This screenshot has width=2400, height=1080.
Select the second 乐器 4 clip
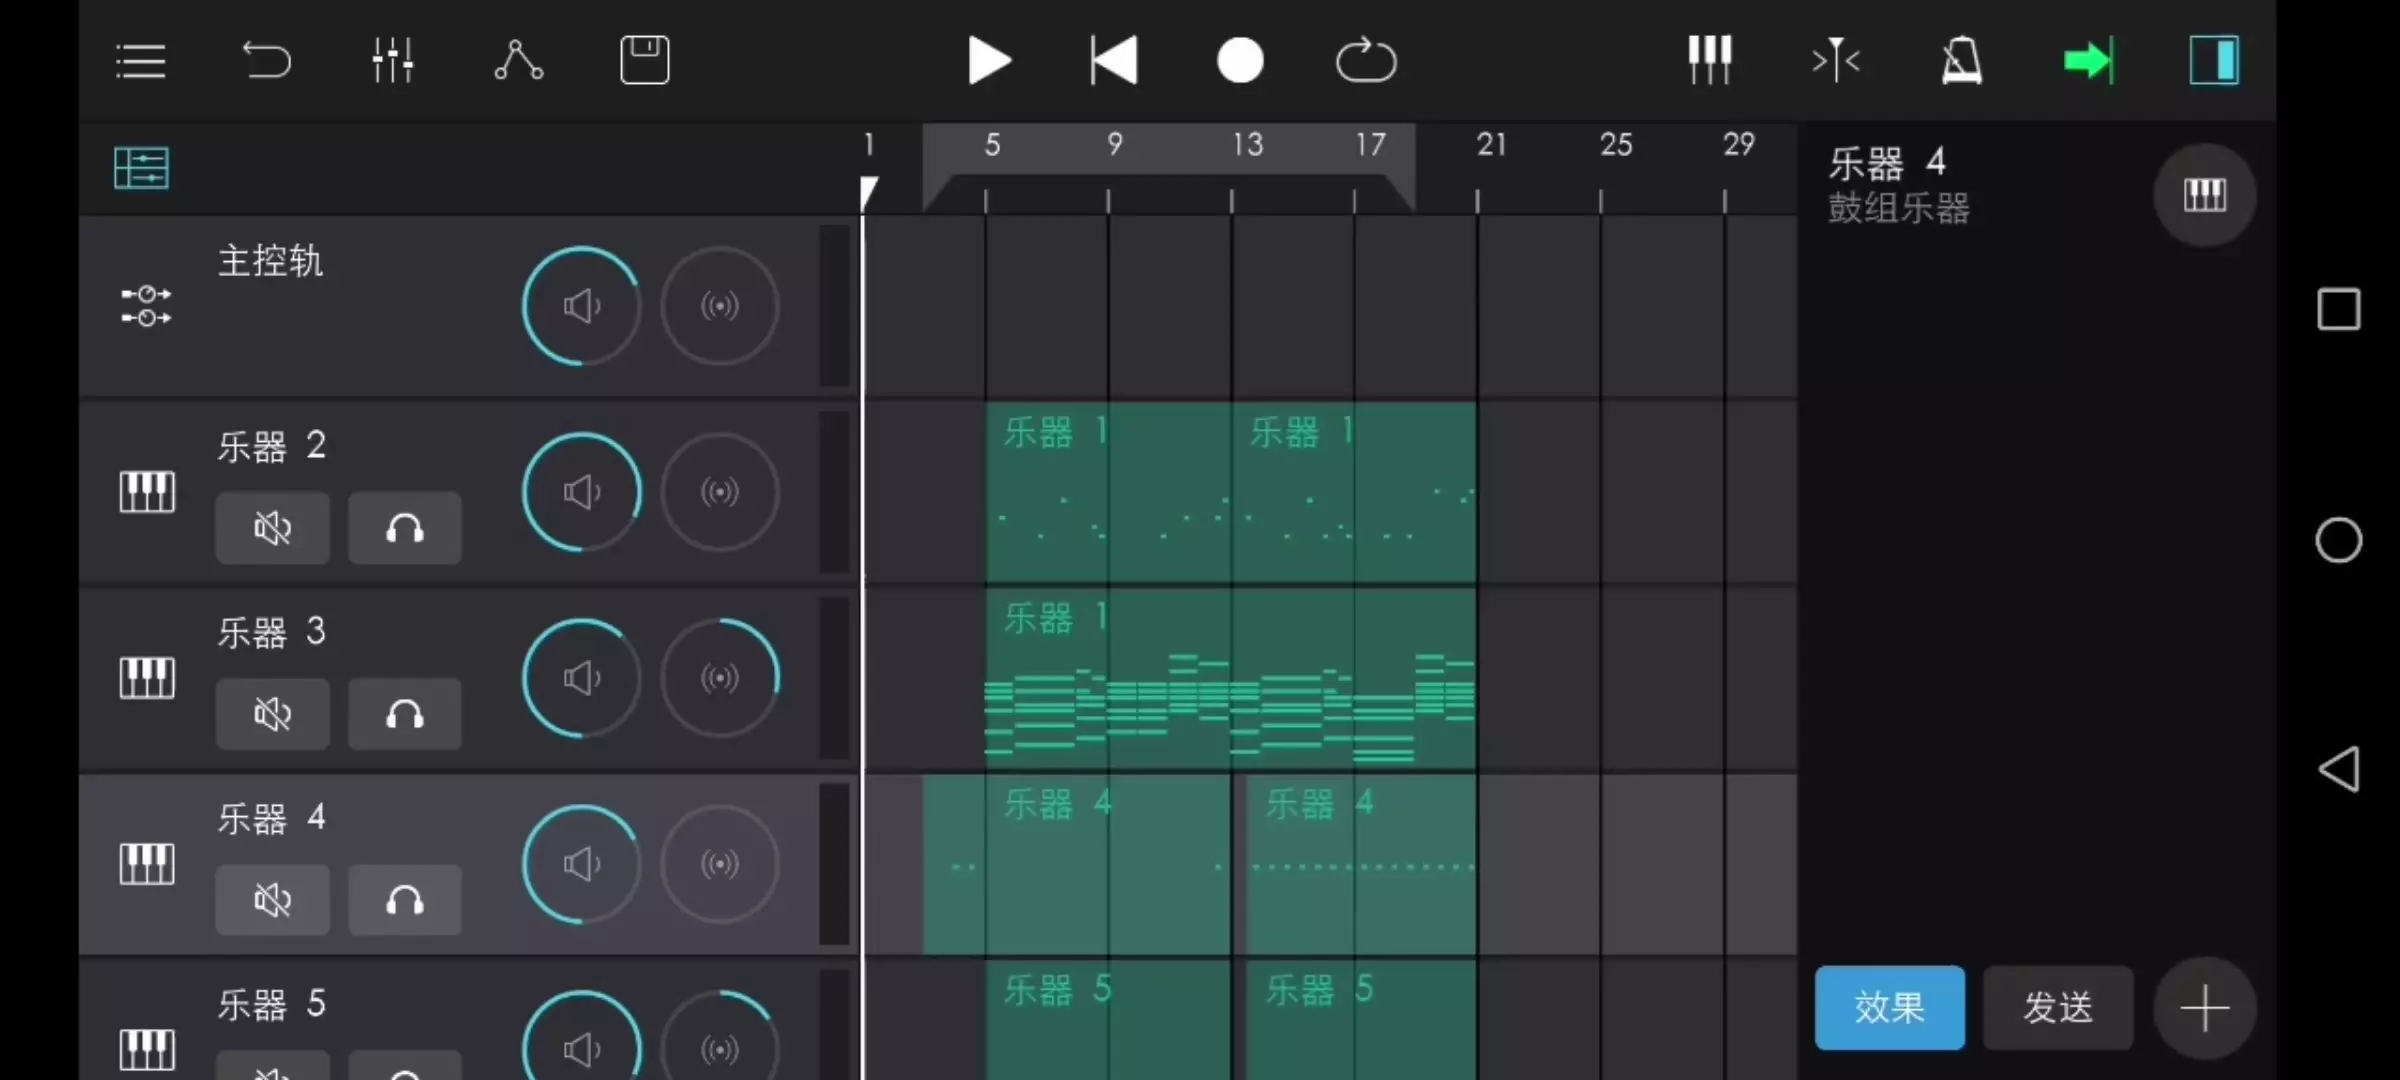pos(1360,865)
